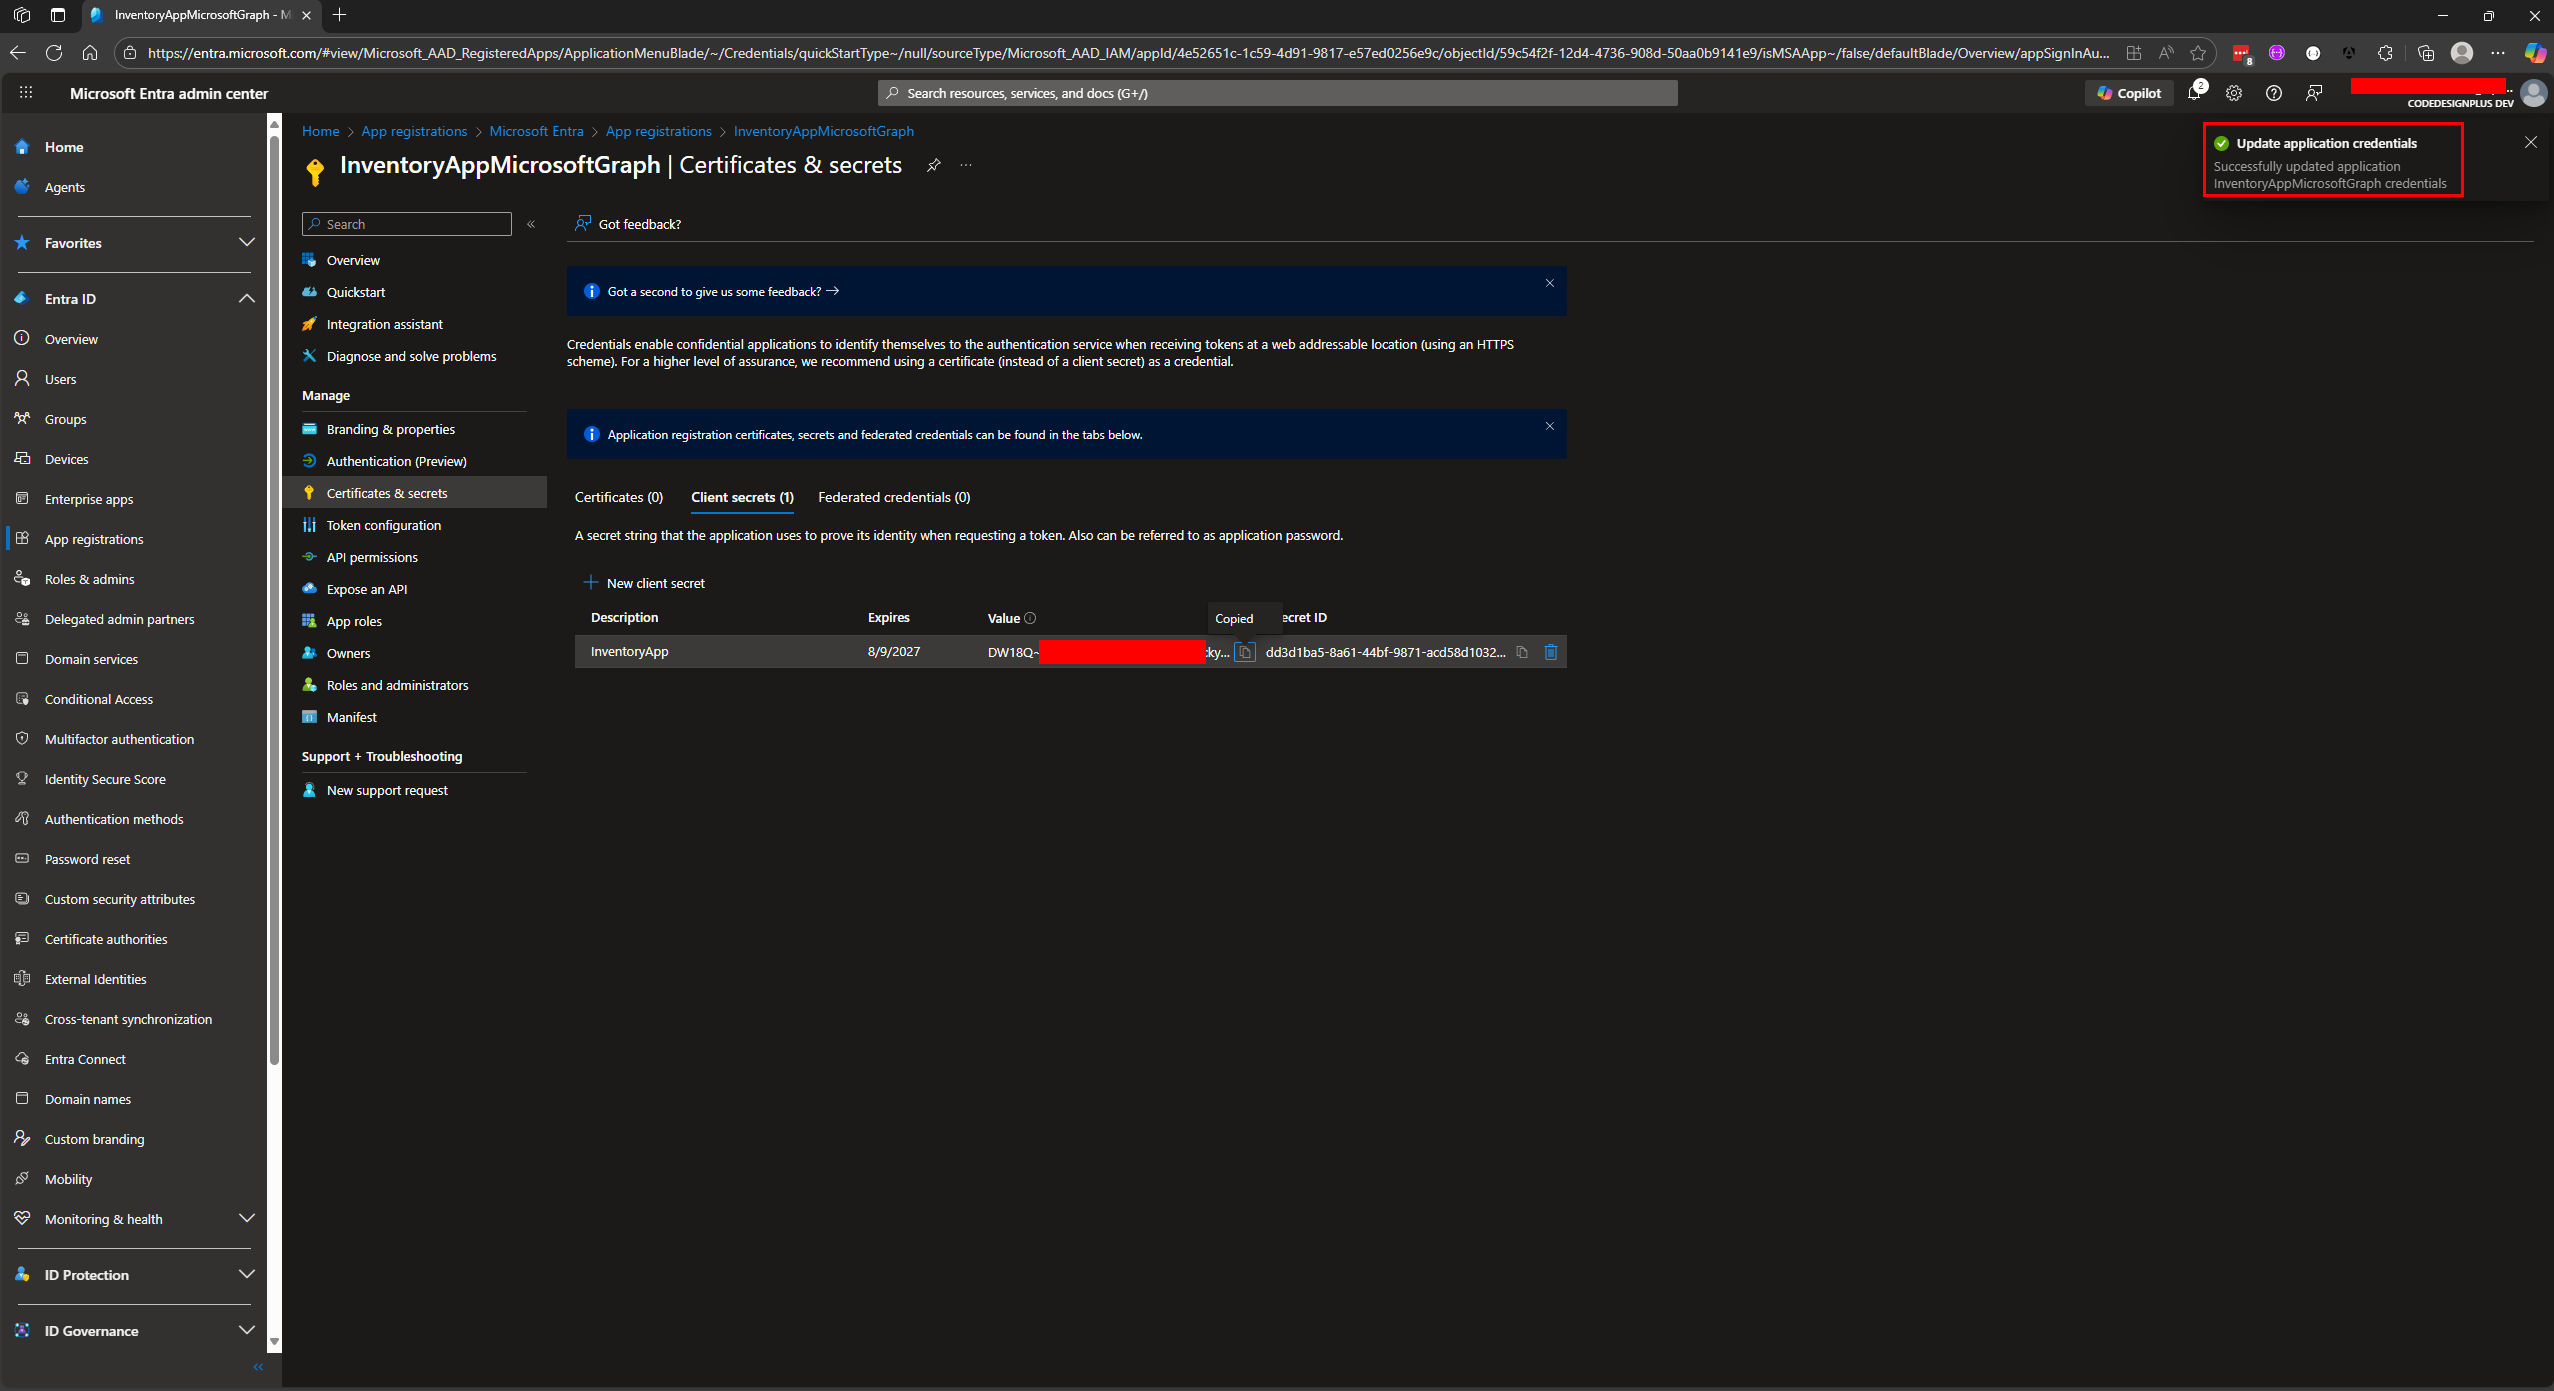Dismiss the application registration info banner
The width and height of the screenshot is (2554, 1391).
point(1550,426)
